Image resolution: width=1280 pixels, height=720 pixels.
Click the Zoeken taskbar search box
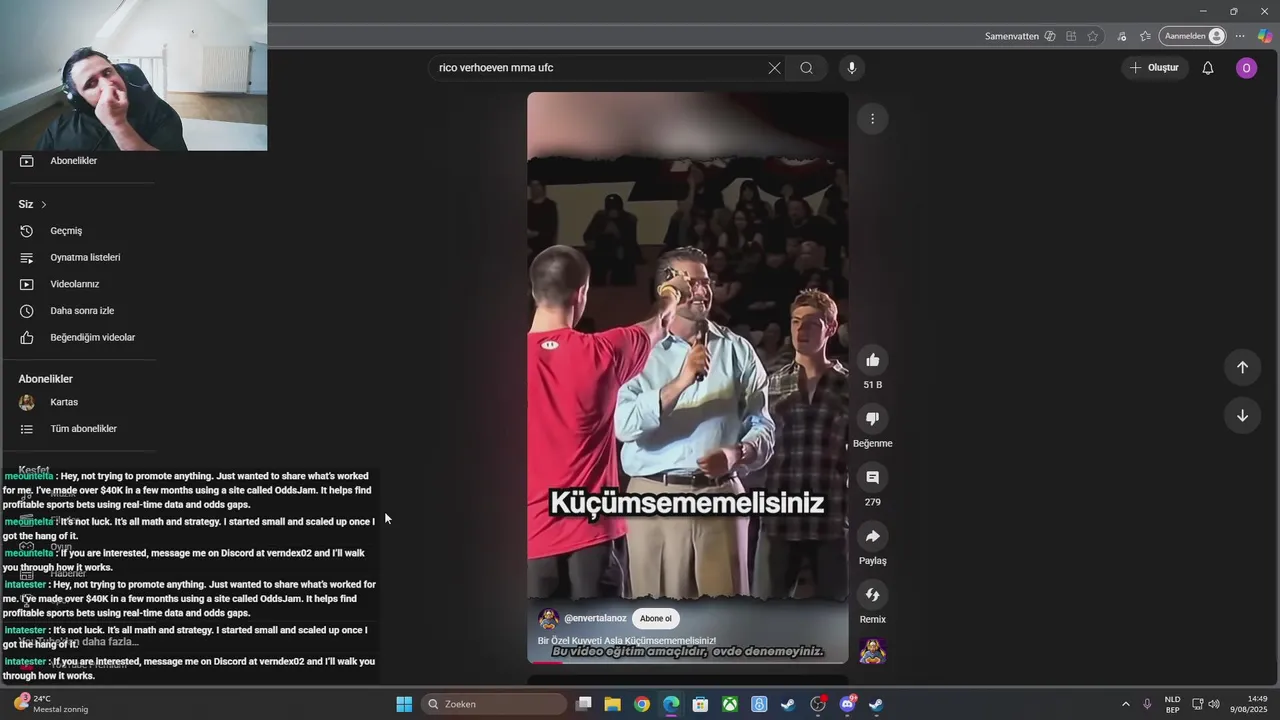[494, 704]
